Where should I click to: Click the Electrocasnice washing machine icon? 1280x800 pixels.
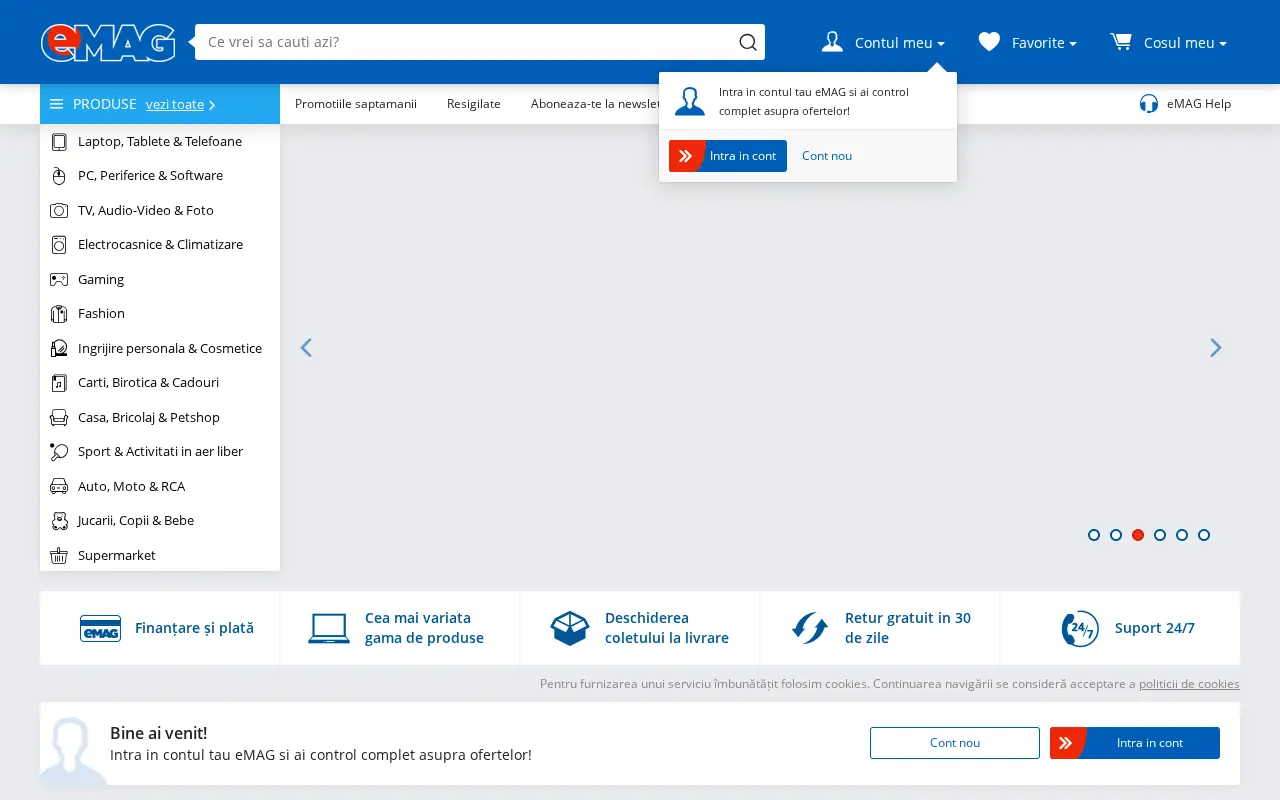pyautogui.click(x=59, y=245)
